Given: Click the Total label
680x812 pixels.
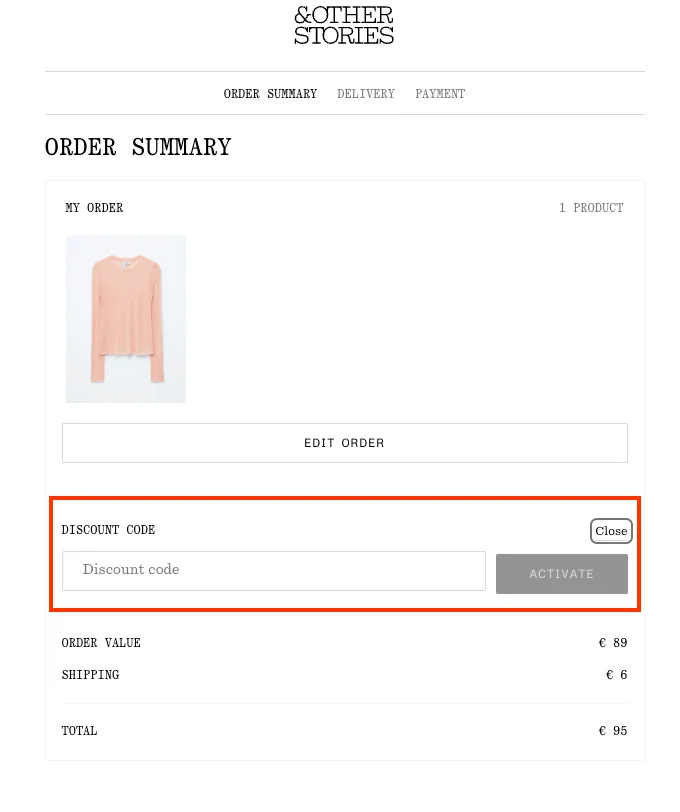Looking at the screenshot, I should coord(79,731).
